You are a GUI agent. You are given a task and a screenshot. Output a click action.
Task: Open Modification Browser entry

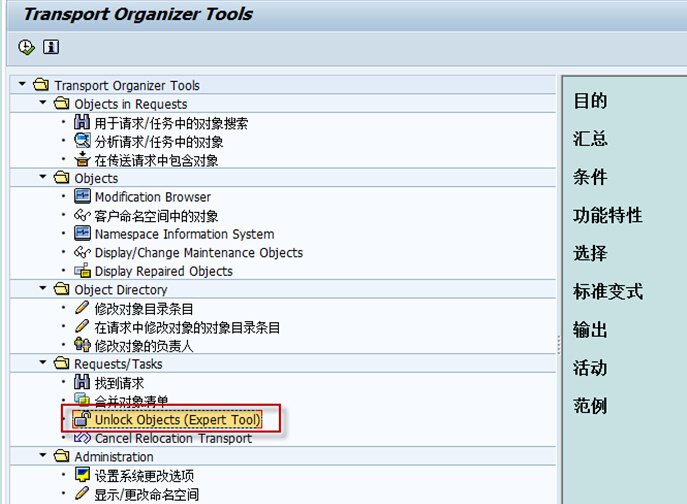(x=153, y=197)
